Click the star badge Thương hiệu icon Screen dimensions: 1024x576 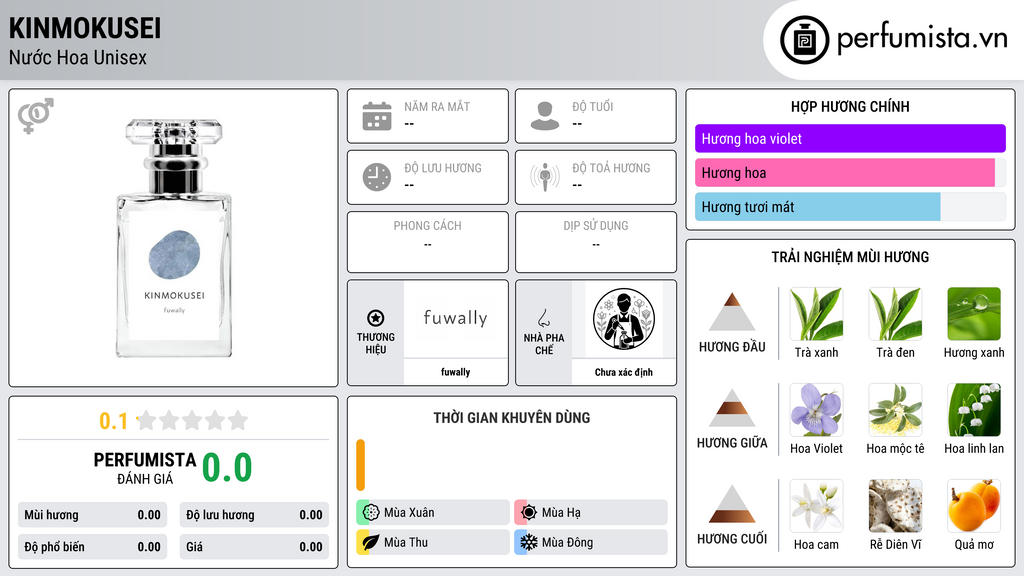(376, 318)
